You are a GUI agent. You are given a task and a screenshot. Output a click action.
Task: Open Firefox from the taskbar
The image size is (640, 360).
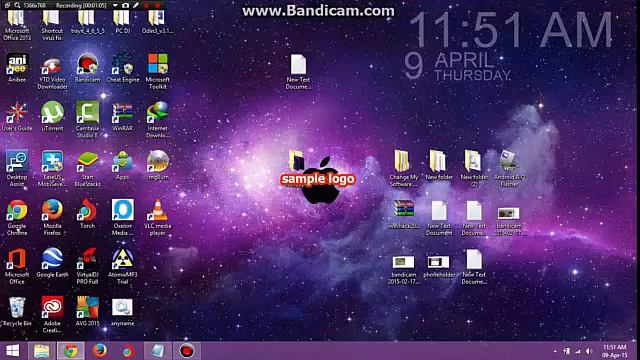(x=99, y=351)
